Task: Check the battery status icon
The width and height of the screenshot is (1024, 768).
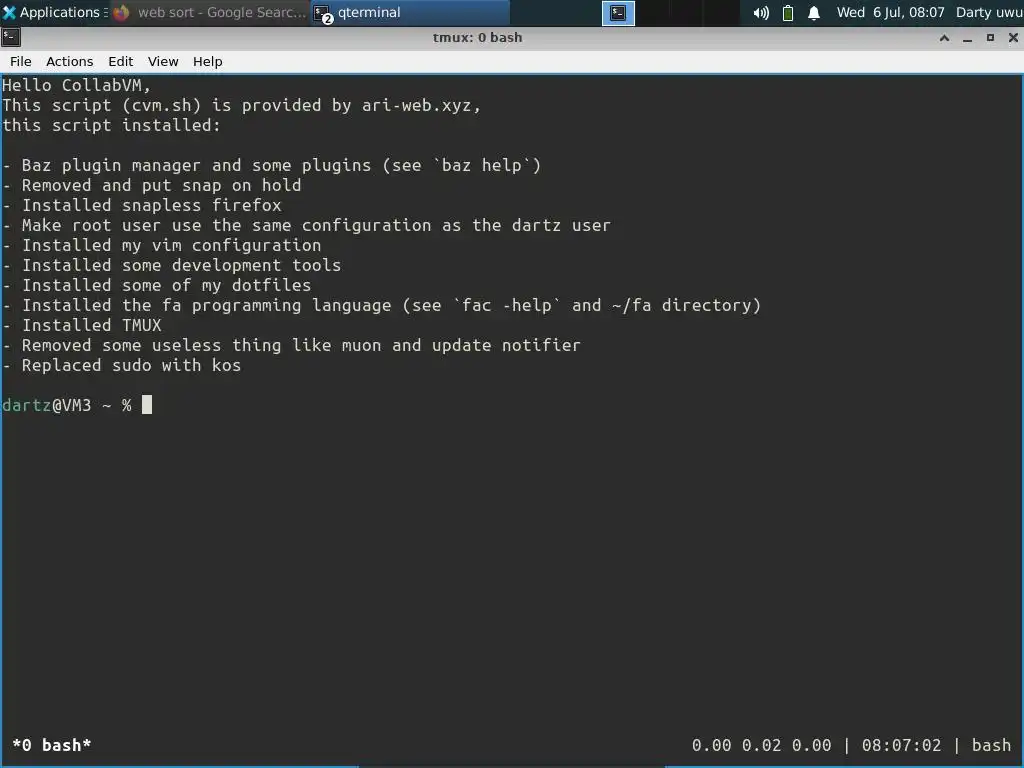Action: click(x=788, y=13)
